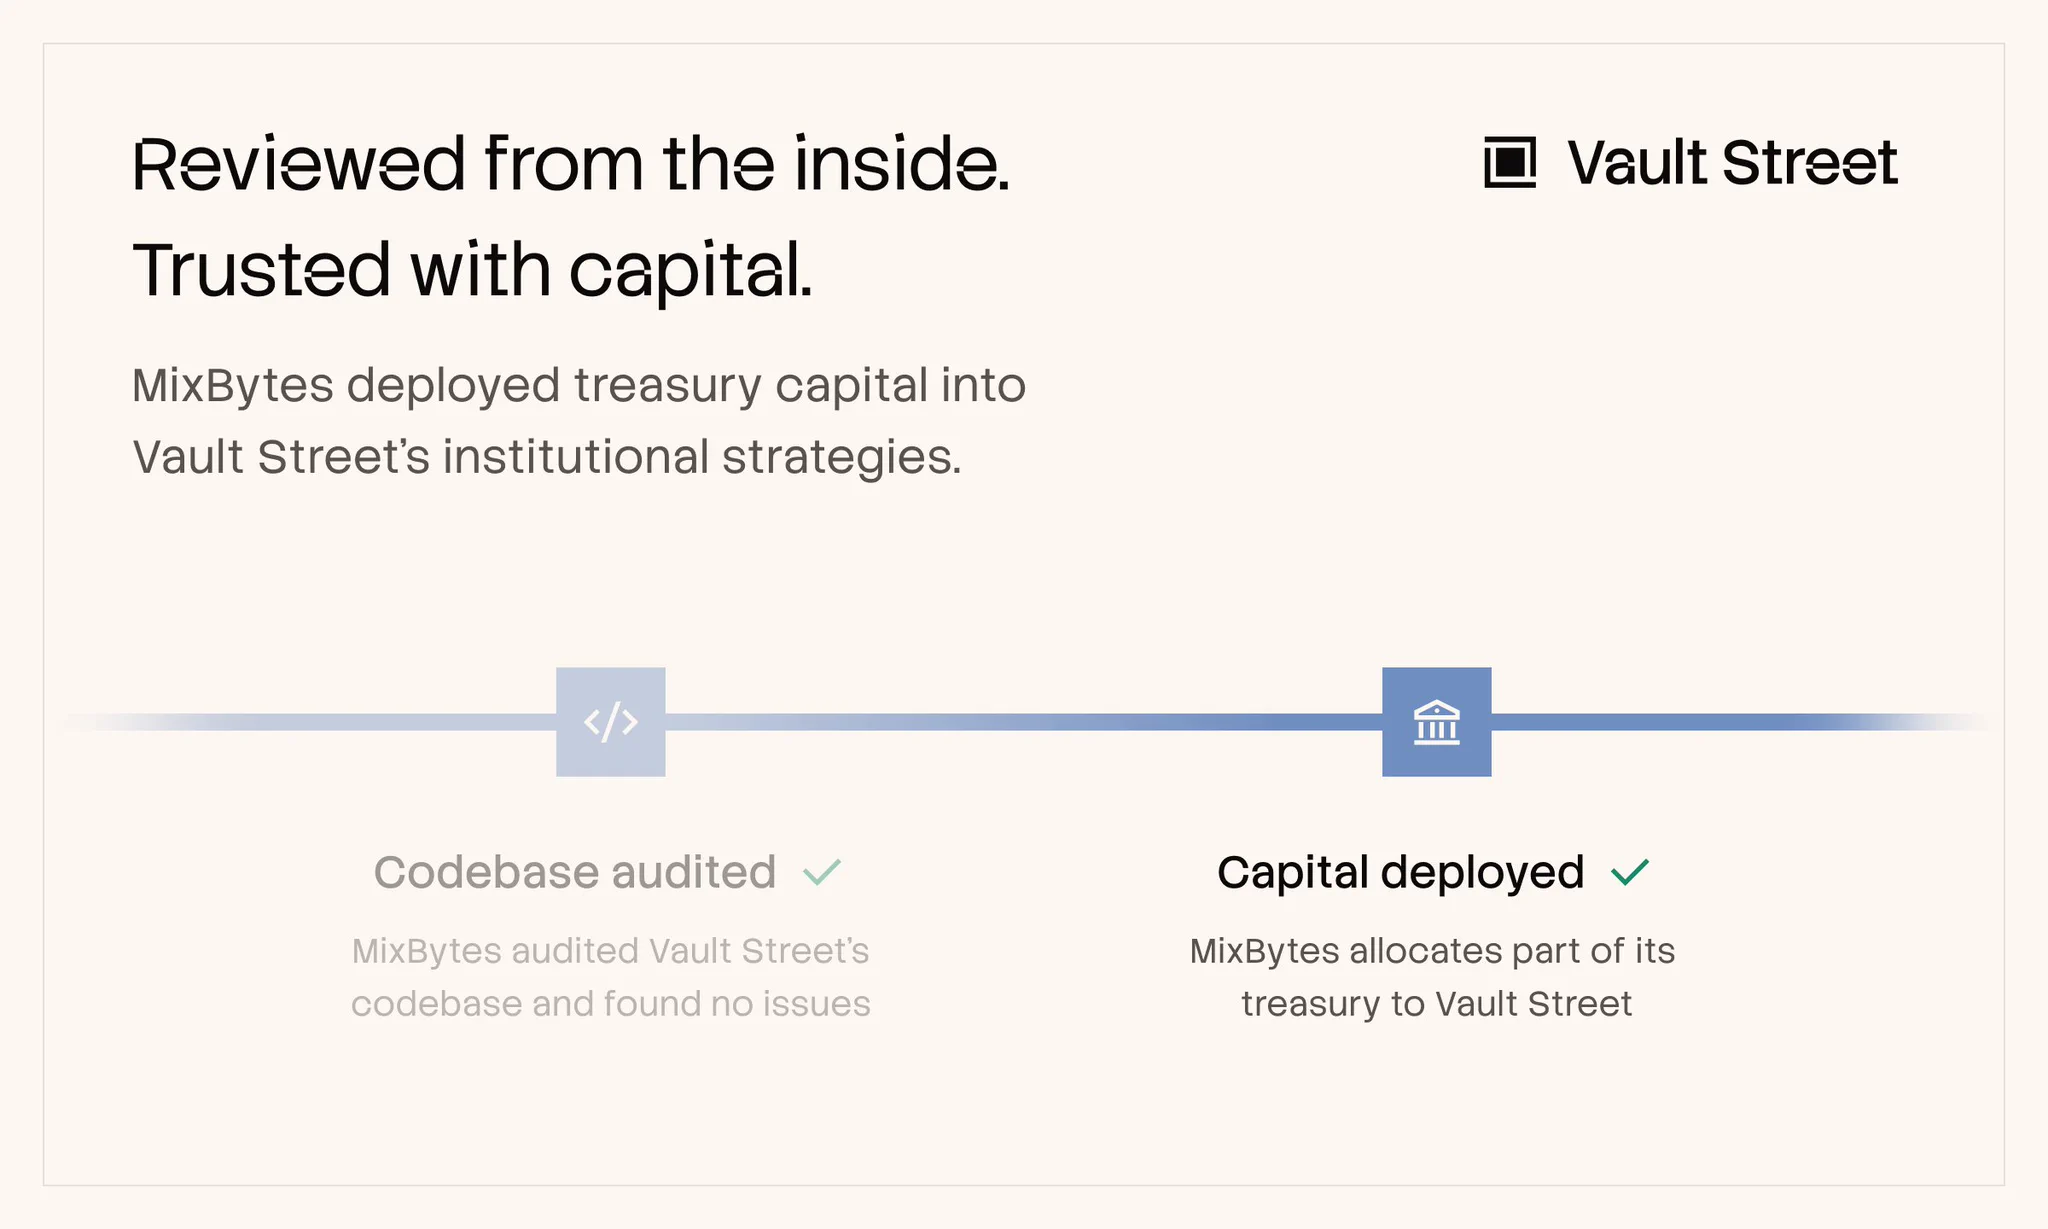Viewport: 2048px width, 1229px height.
Task: Click the 'Capital deployed' step heading
Action: click(x=1400, y=872)
